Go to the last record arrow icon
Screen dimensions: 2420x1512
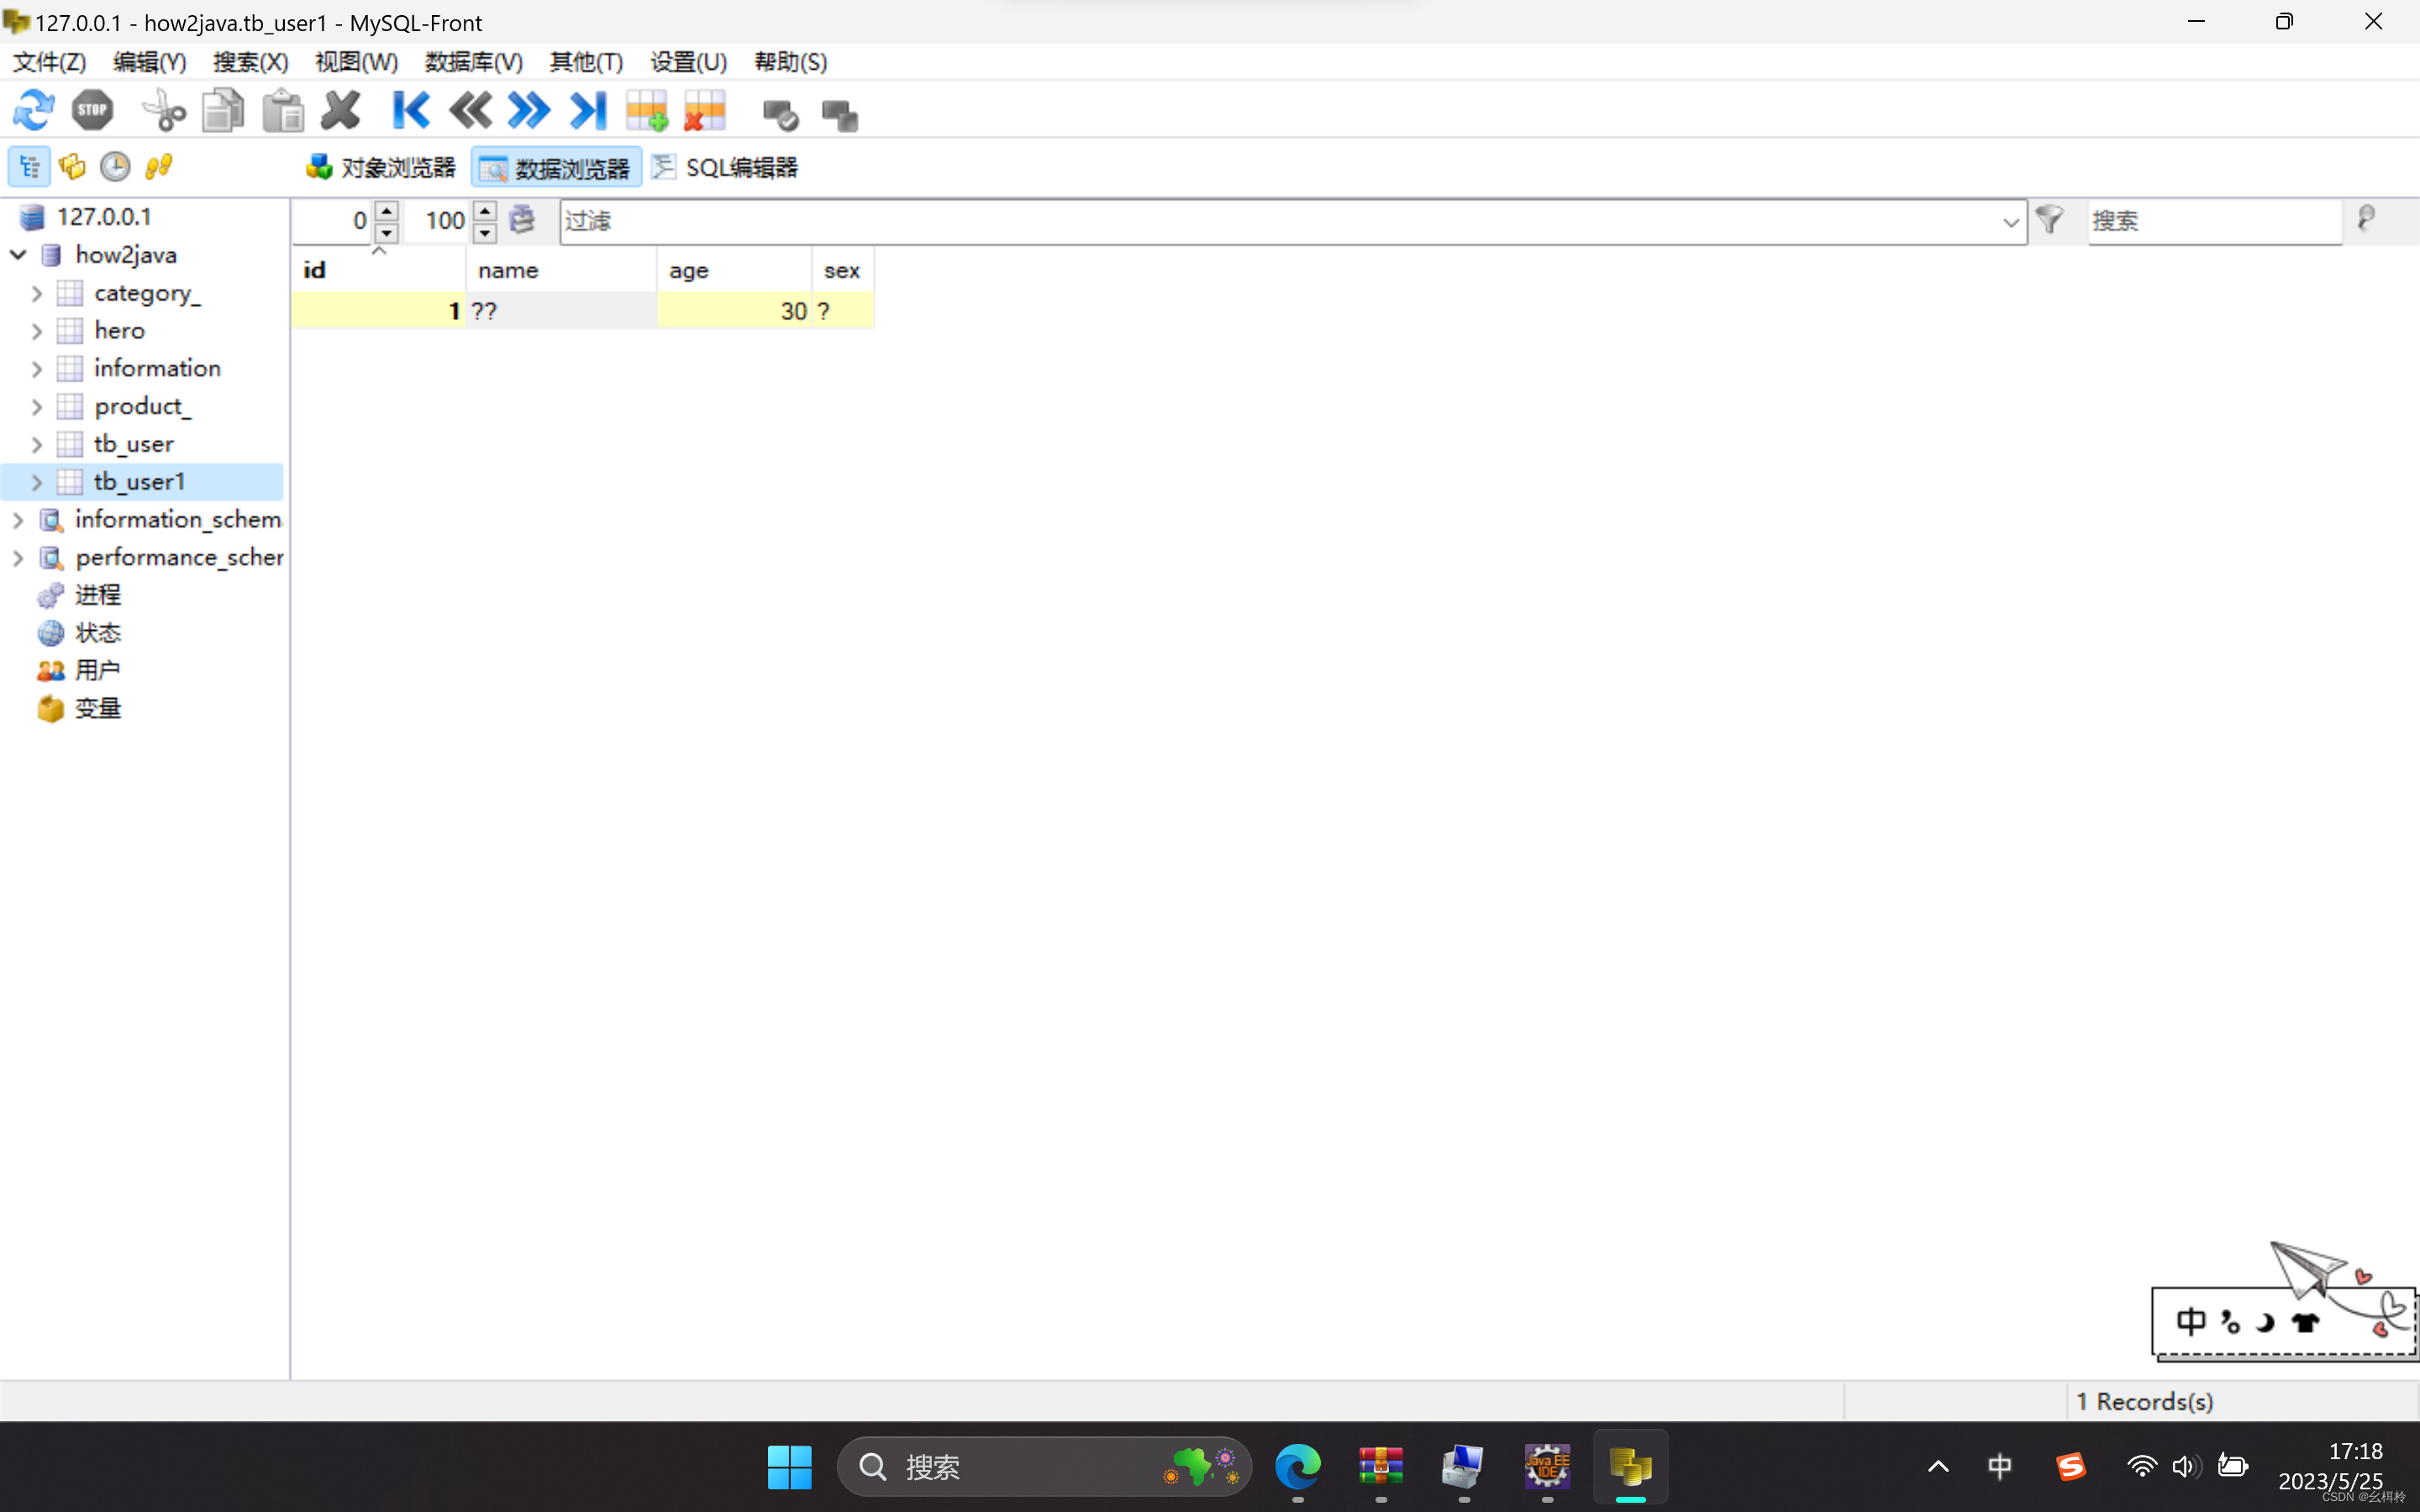pos(588,111)
